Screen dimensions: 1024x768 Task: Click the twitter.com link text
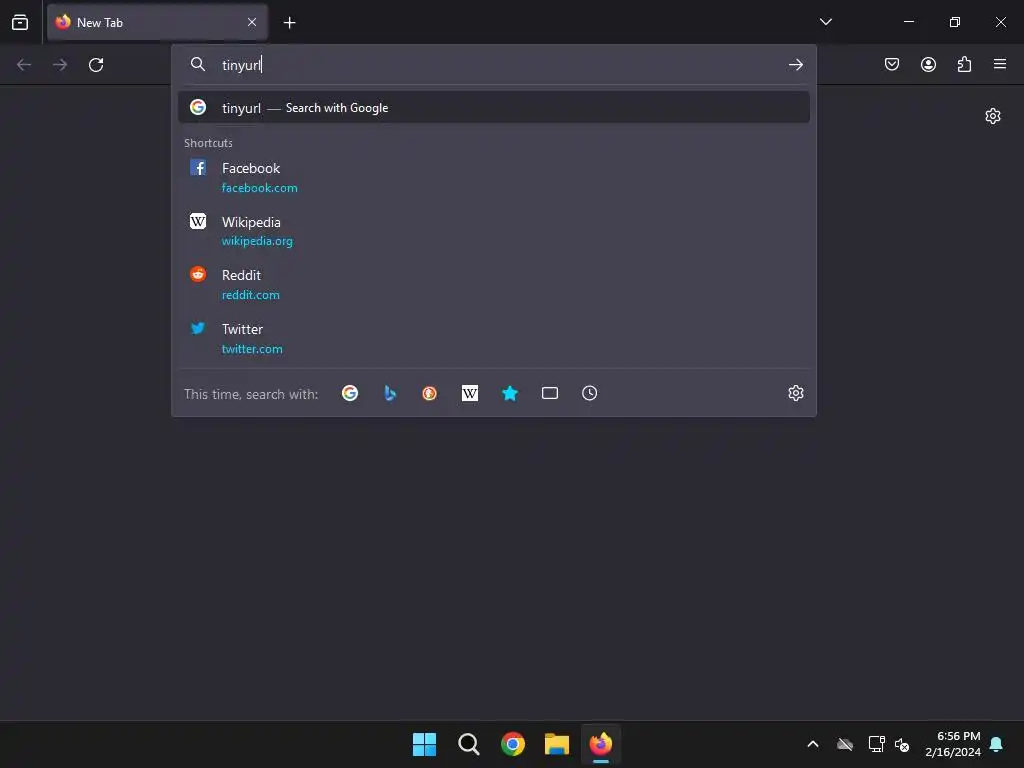point(252,349)
